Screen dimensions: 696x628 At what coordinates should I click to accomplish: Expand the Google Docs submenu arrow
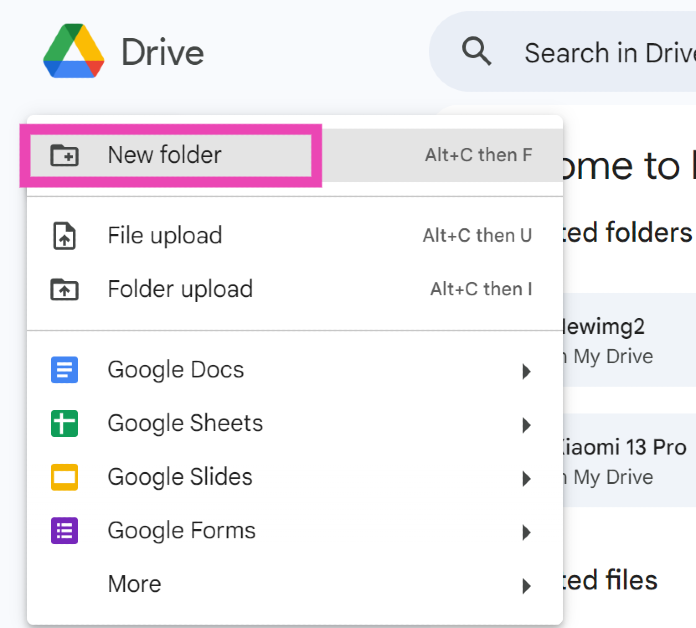coord(526,371)
